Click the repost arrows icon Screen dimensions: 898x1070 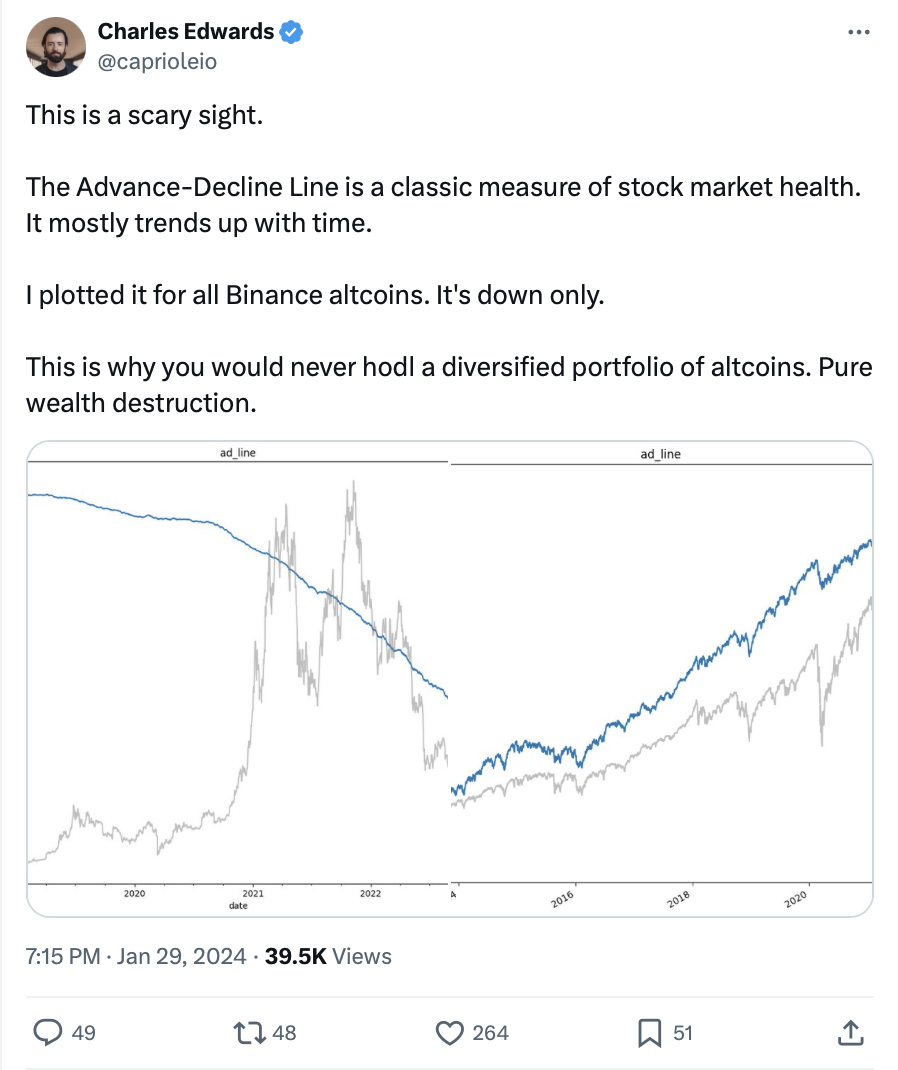point(249,1032)
